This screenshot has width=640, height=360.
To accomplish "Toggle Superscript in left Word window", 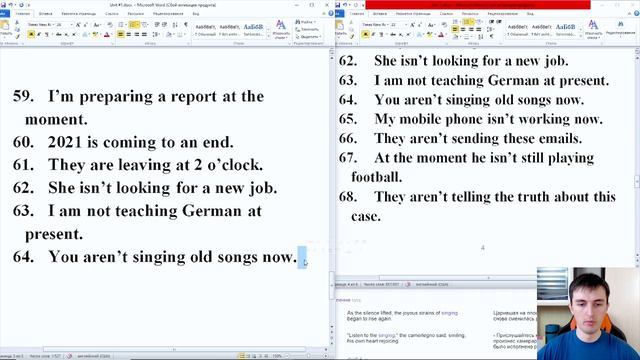I will [x=74, y=35].
